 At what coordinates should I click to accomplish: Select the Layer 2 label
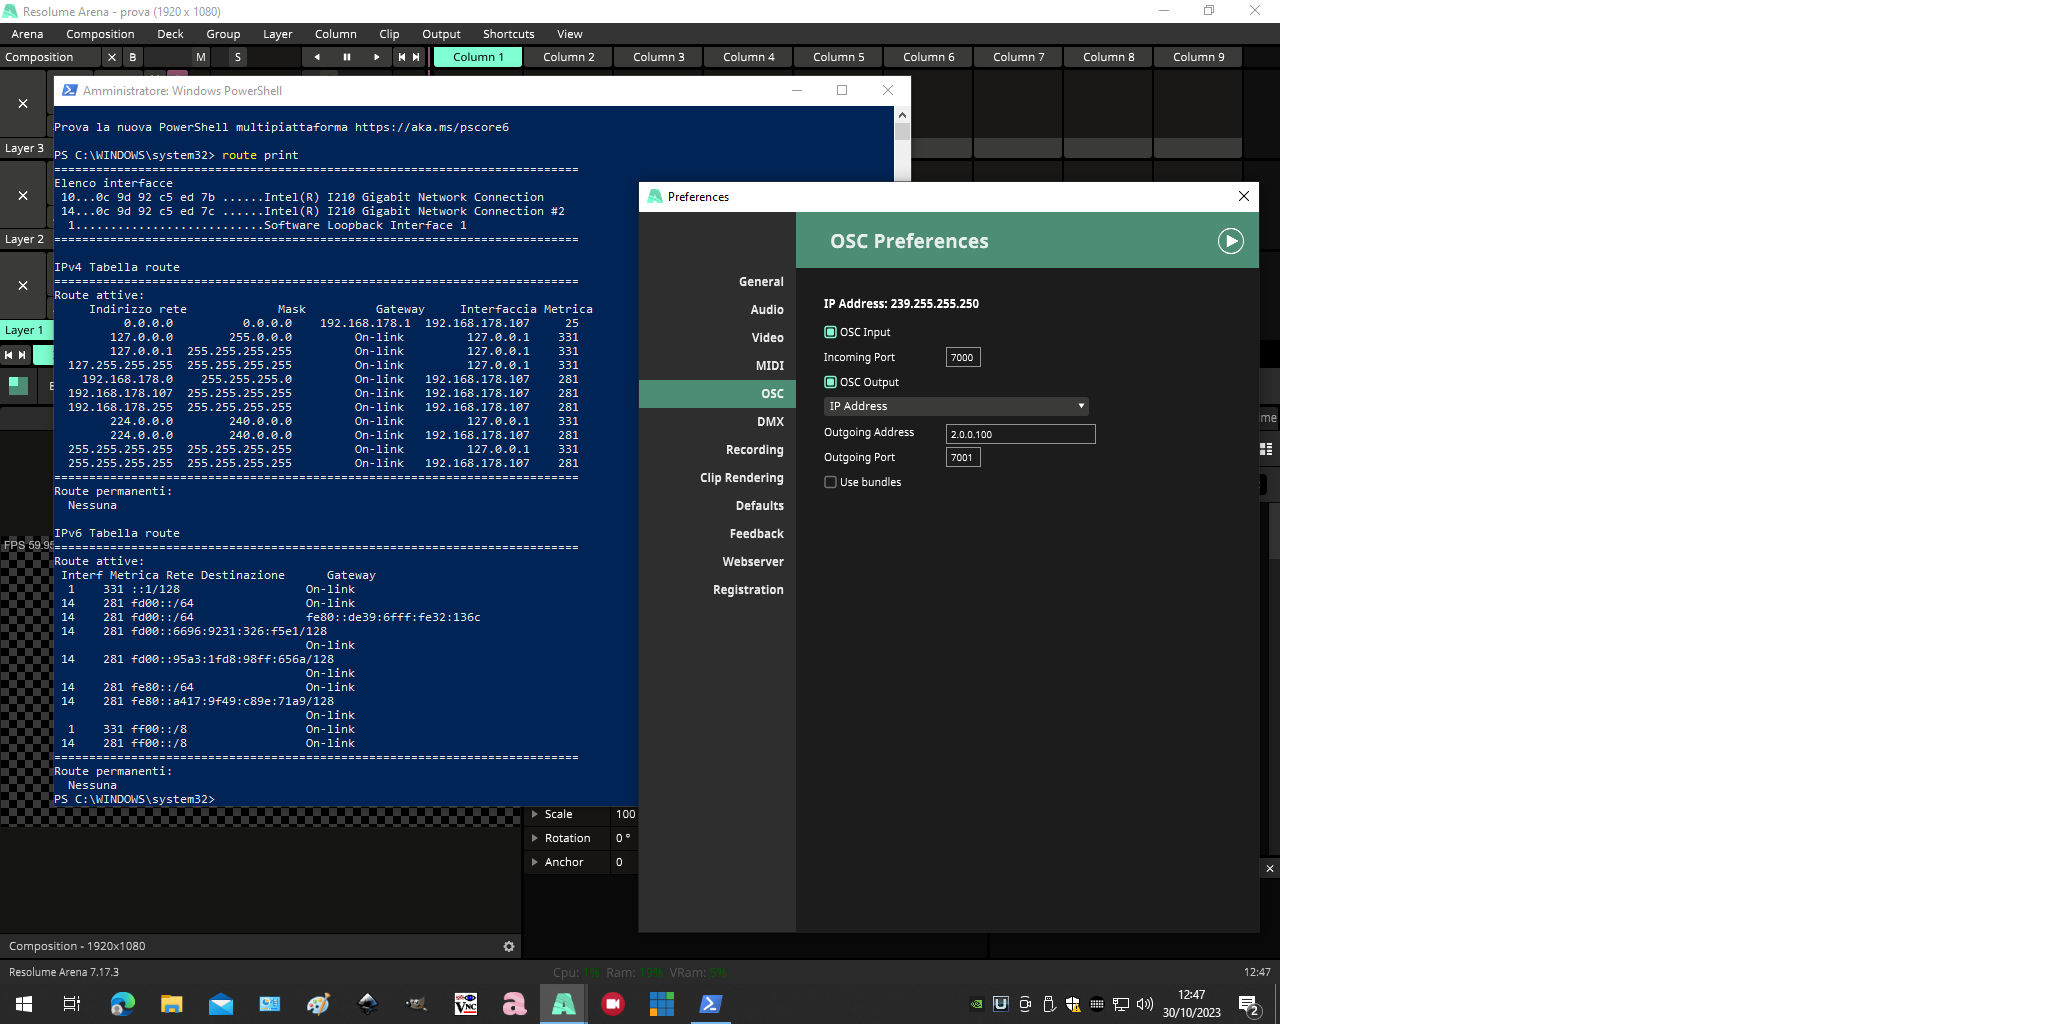click(24, 239)
